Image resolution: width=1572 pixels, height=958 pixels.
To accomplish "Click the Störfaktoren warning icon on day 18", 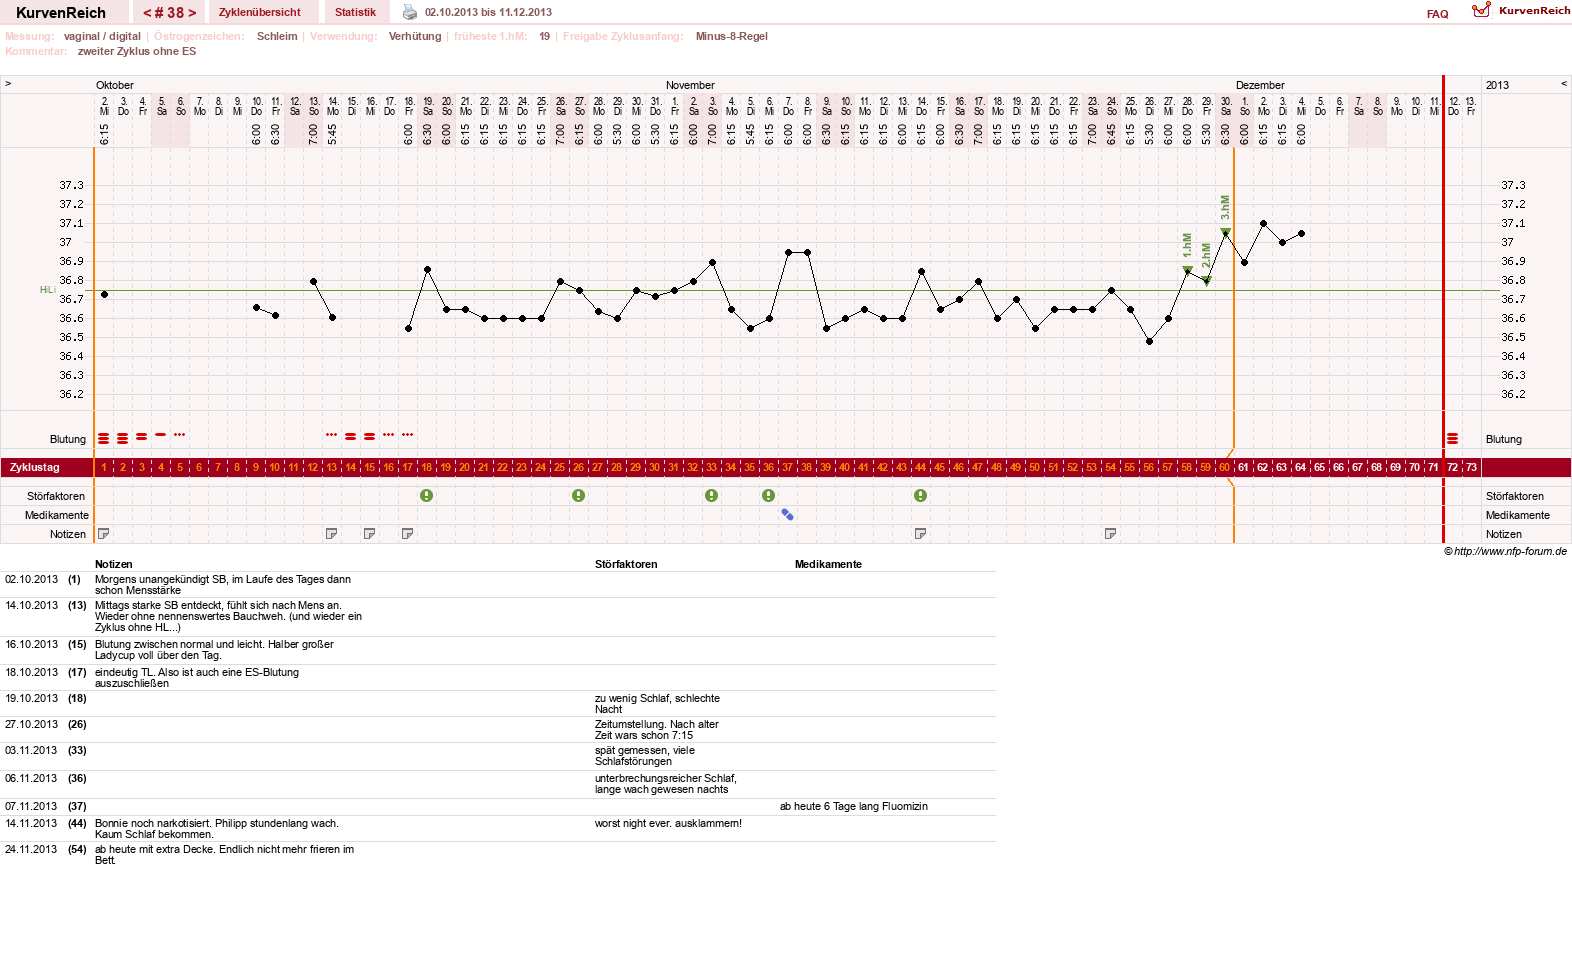I will point(427,496).
